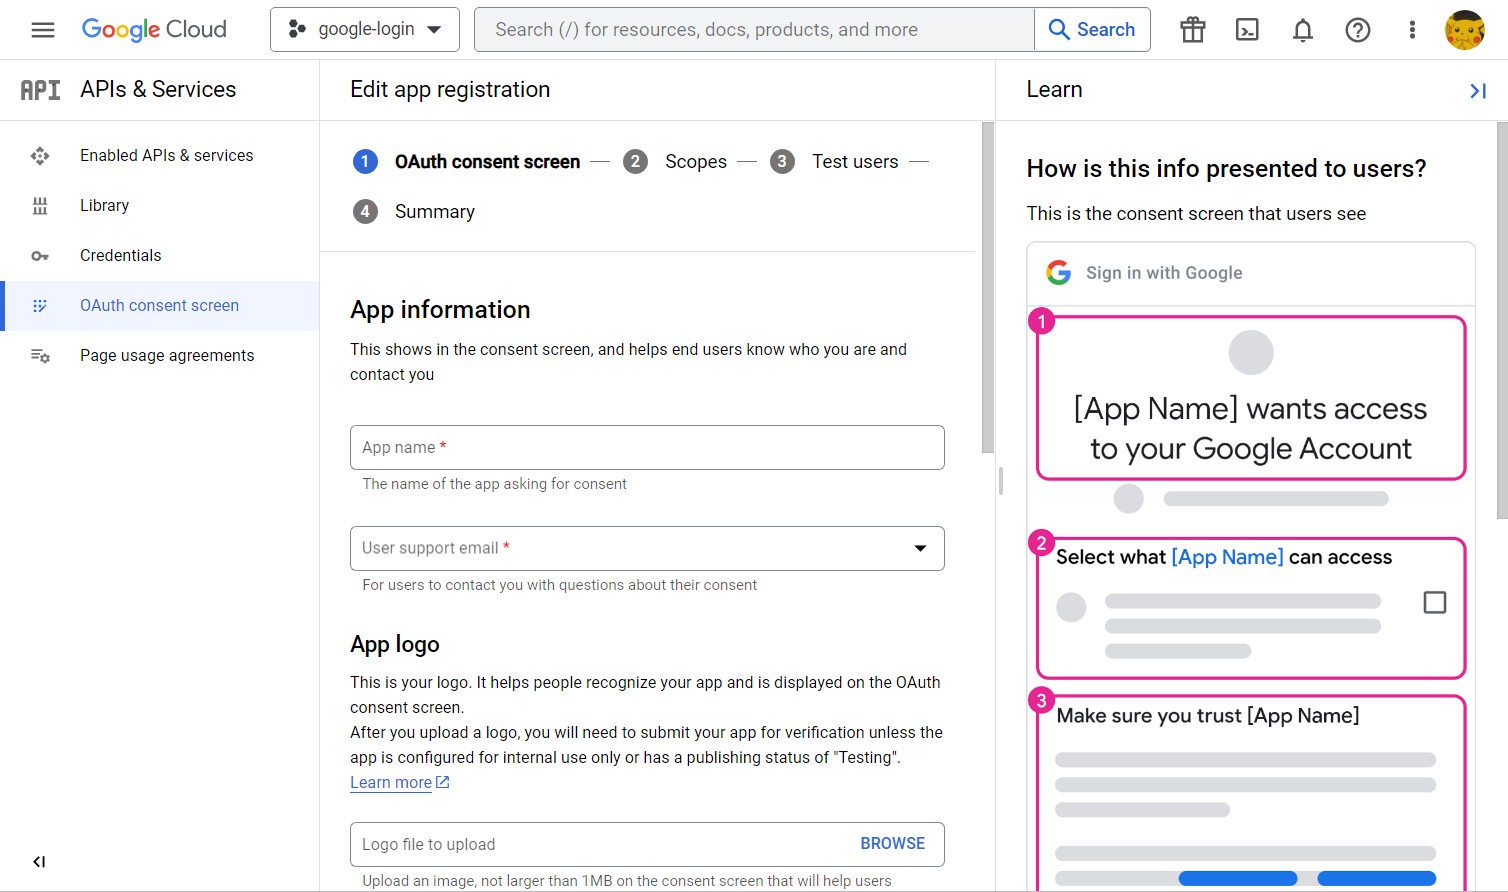This screenshot has width=1508, height=892.
Task: Click the external link icon after Learn more
Action: pos(443,782)
